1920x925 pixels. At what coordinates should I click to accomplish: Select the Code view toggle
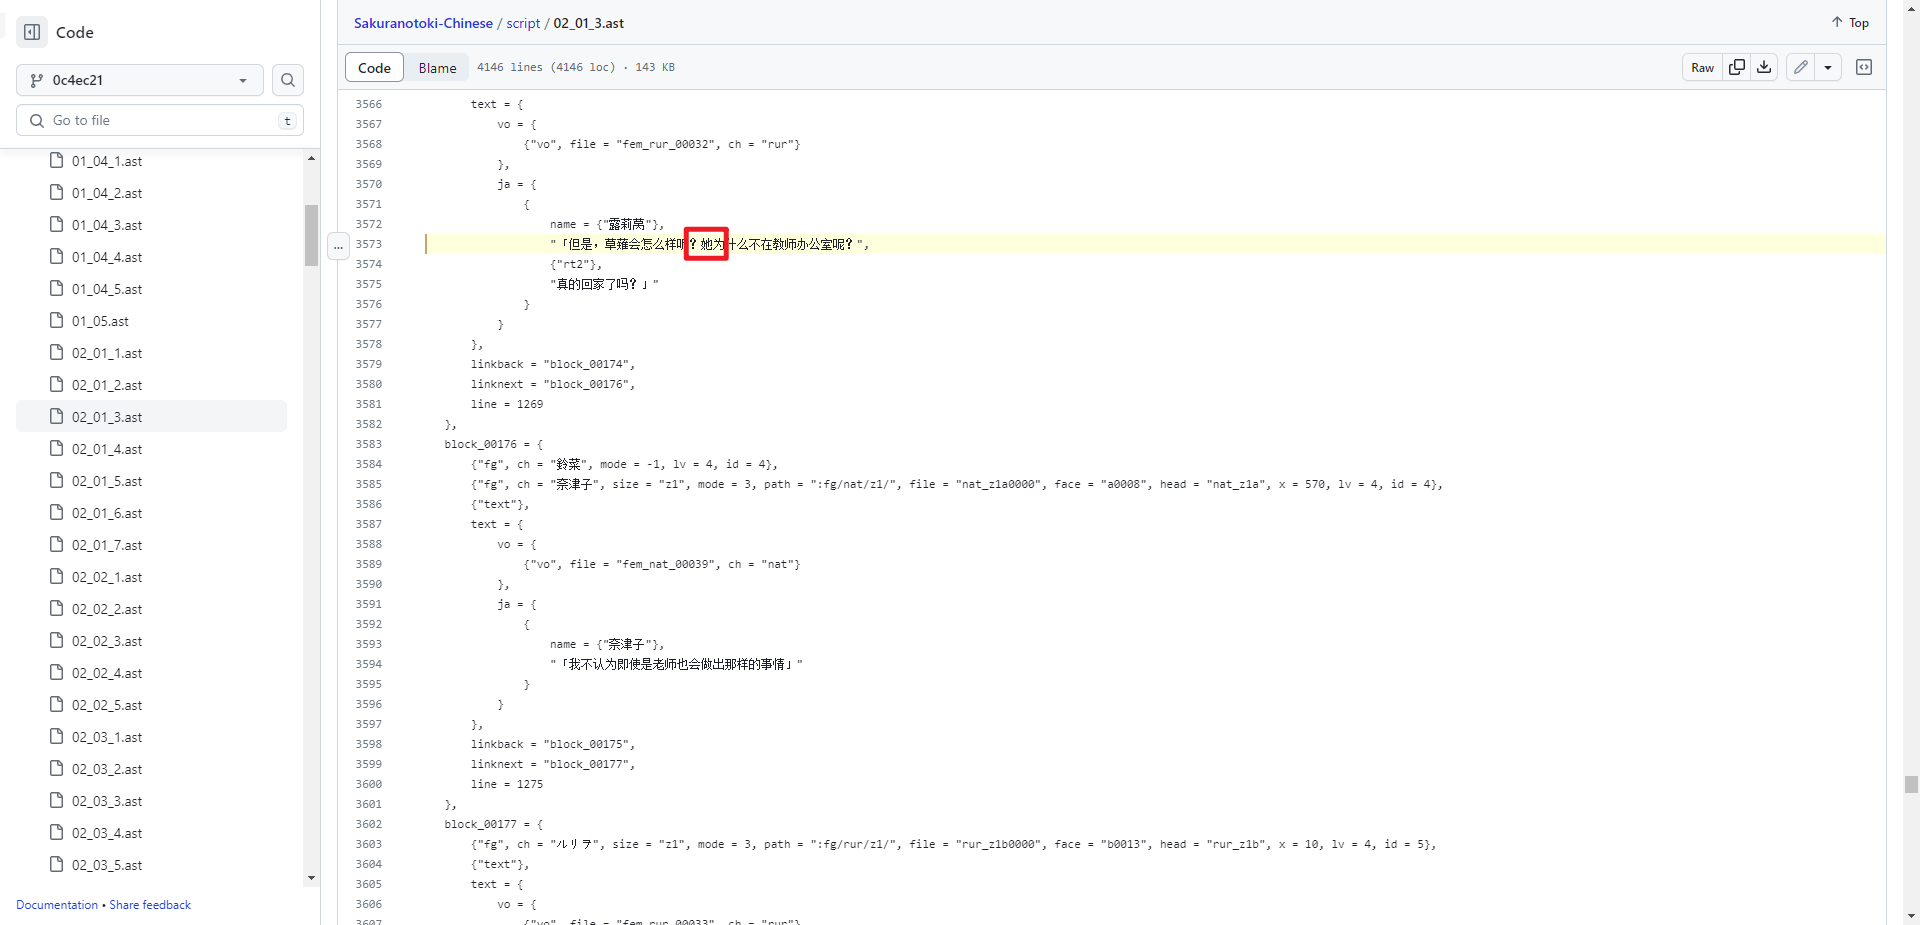(x=374, y=67)
